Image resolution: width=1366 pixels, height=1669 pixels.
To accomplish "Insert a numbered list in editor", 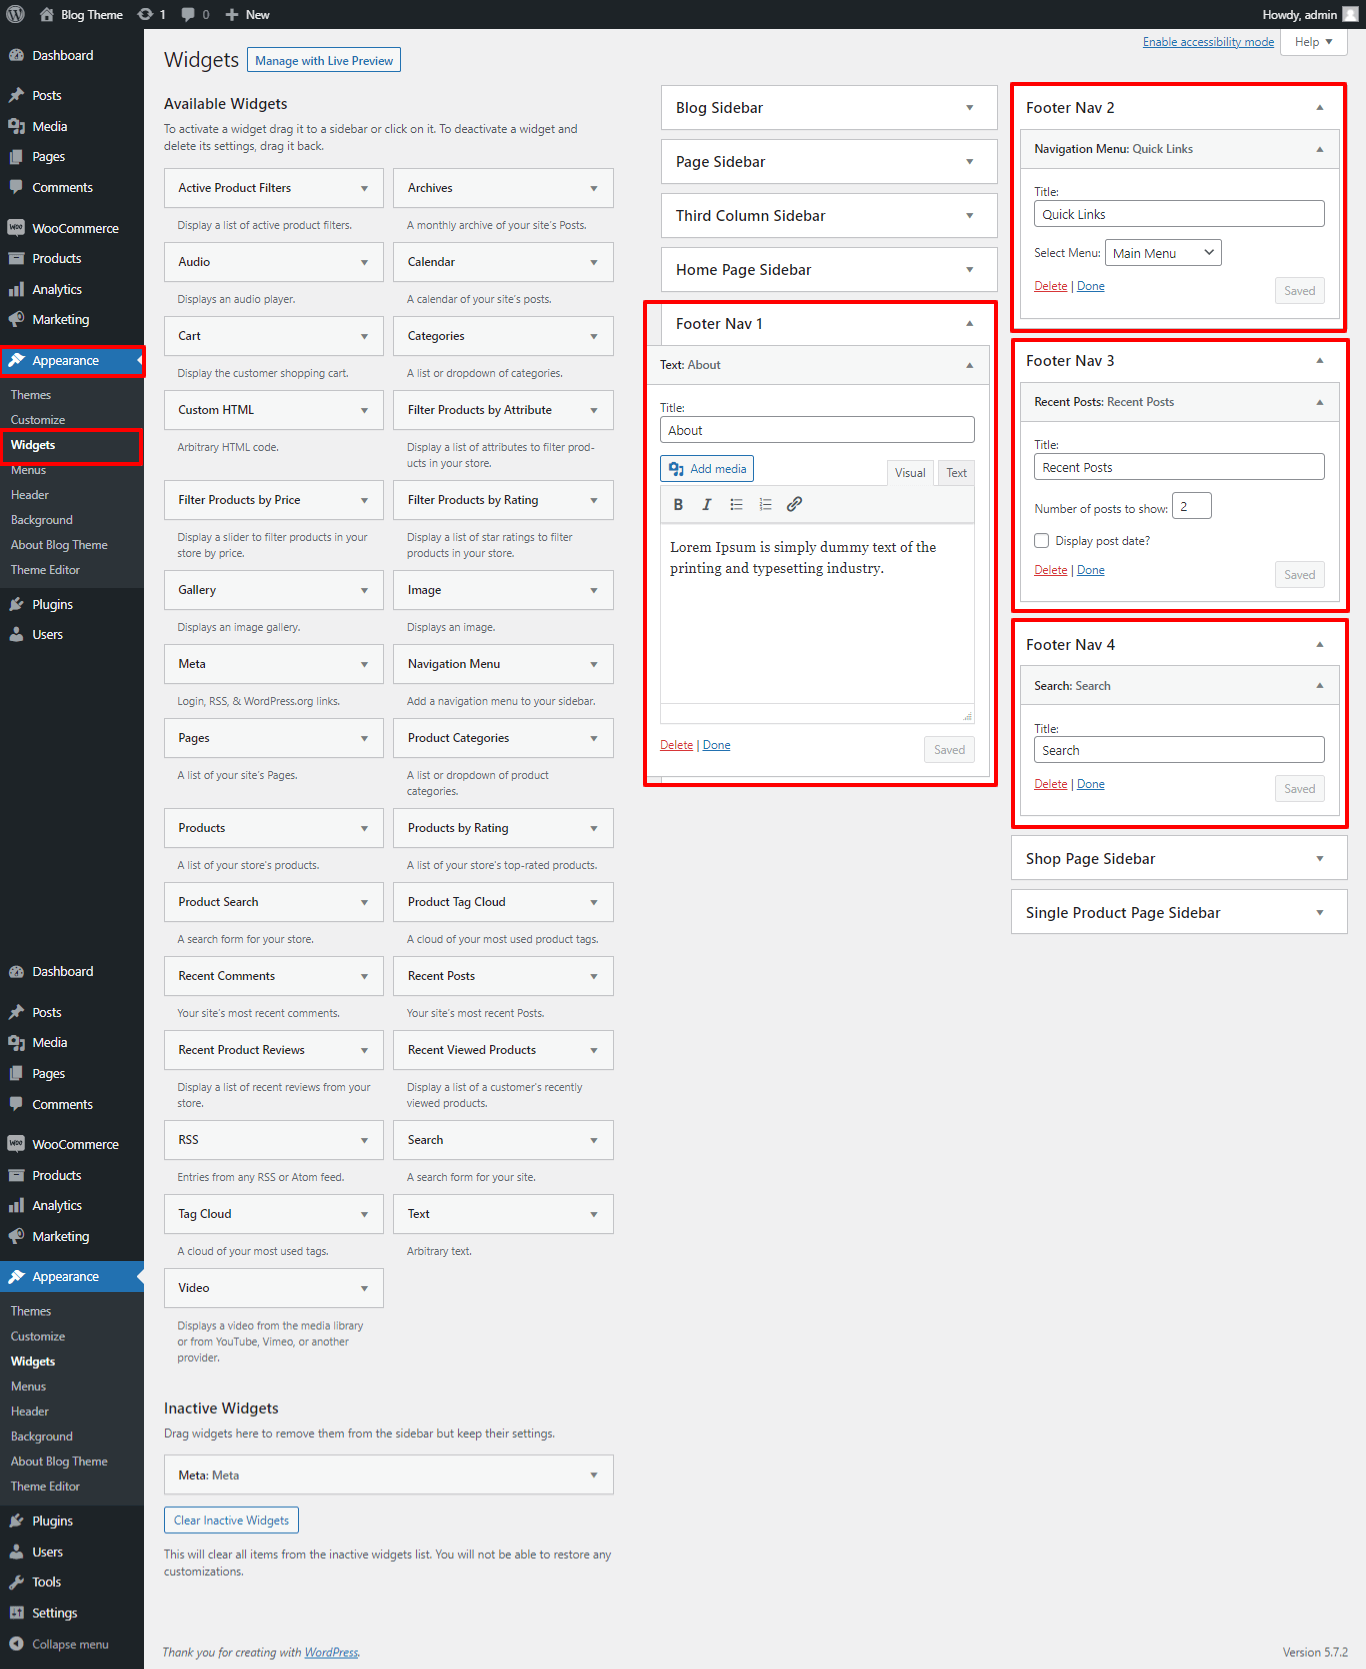I will click(x=765, y=505).
